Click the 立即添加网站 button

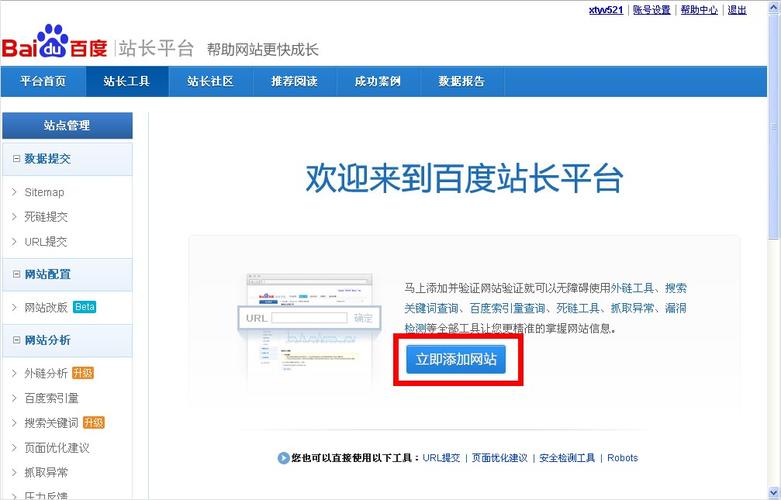[456, 359]
